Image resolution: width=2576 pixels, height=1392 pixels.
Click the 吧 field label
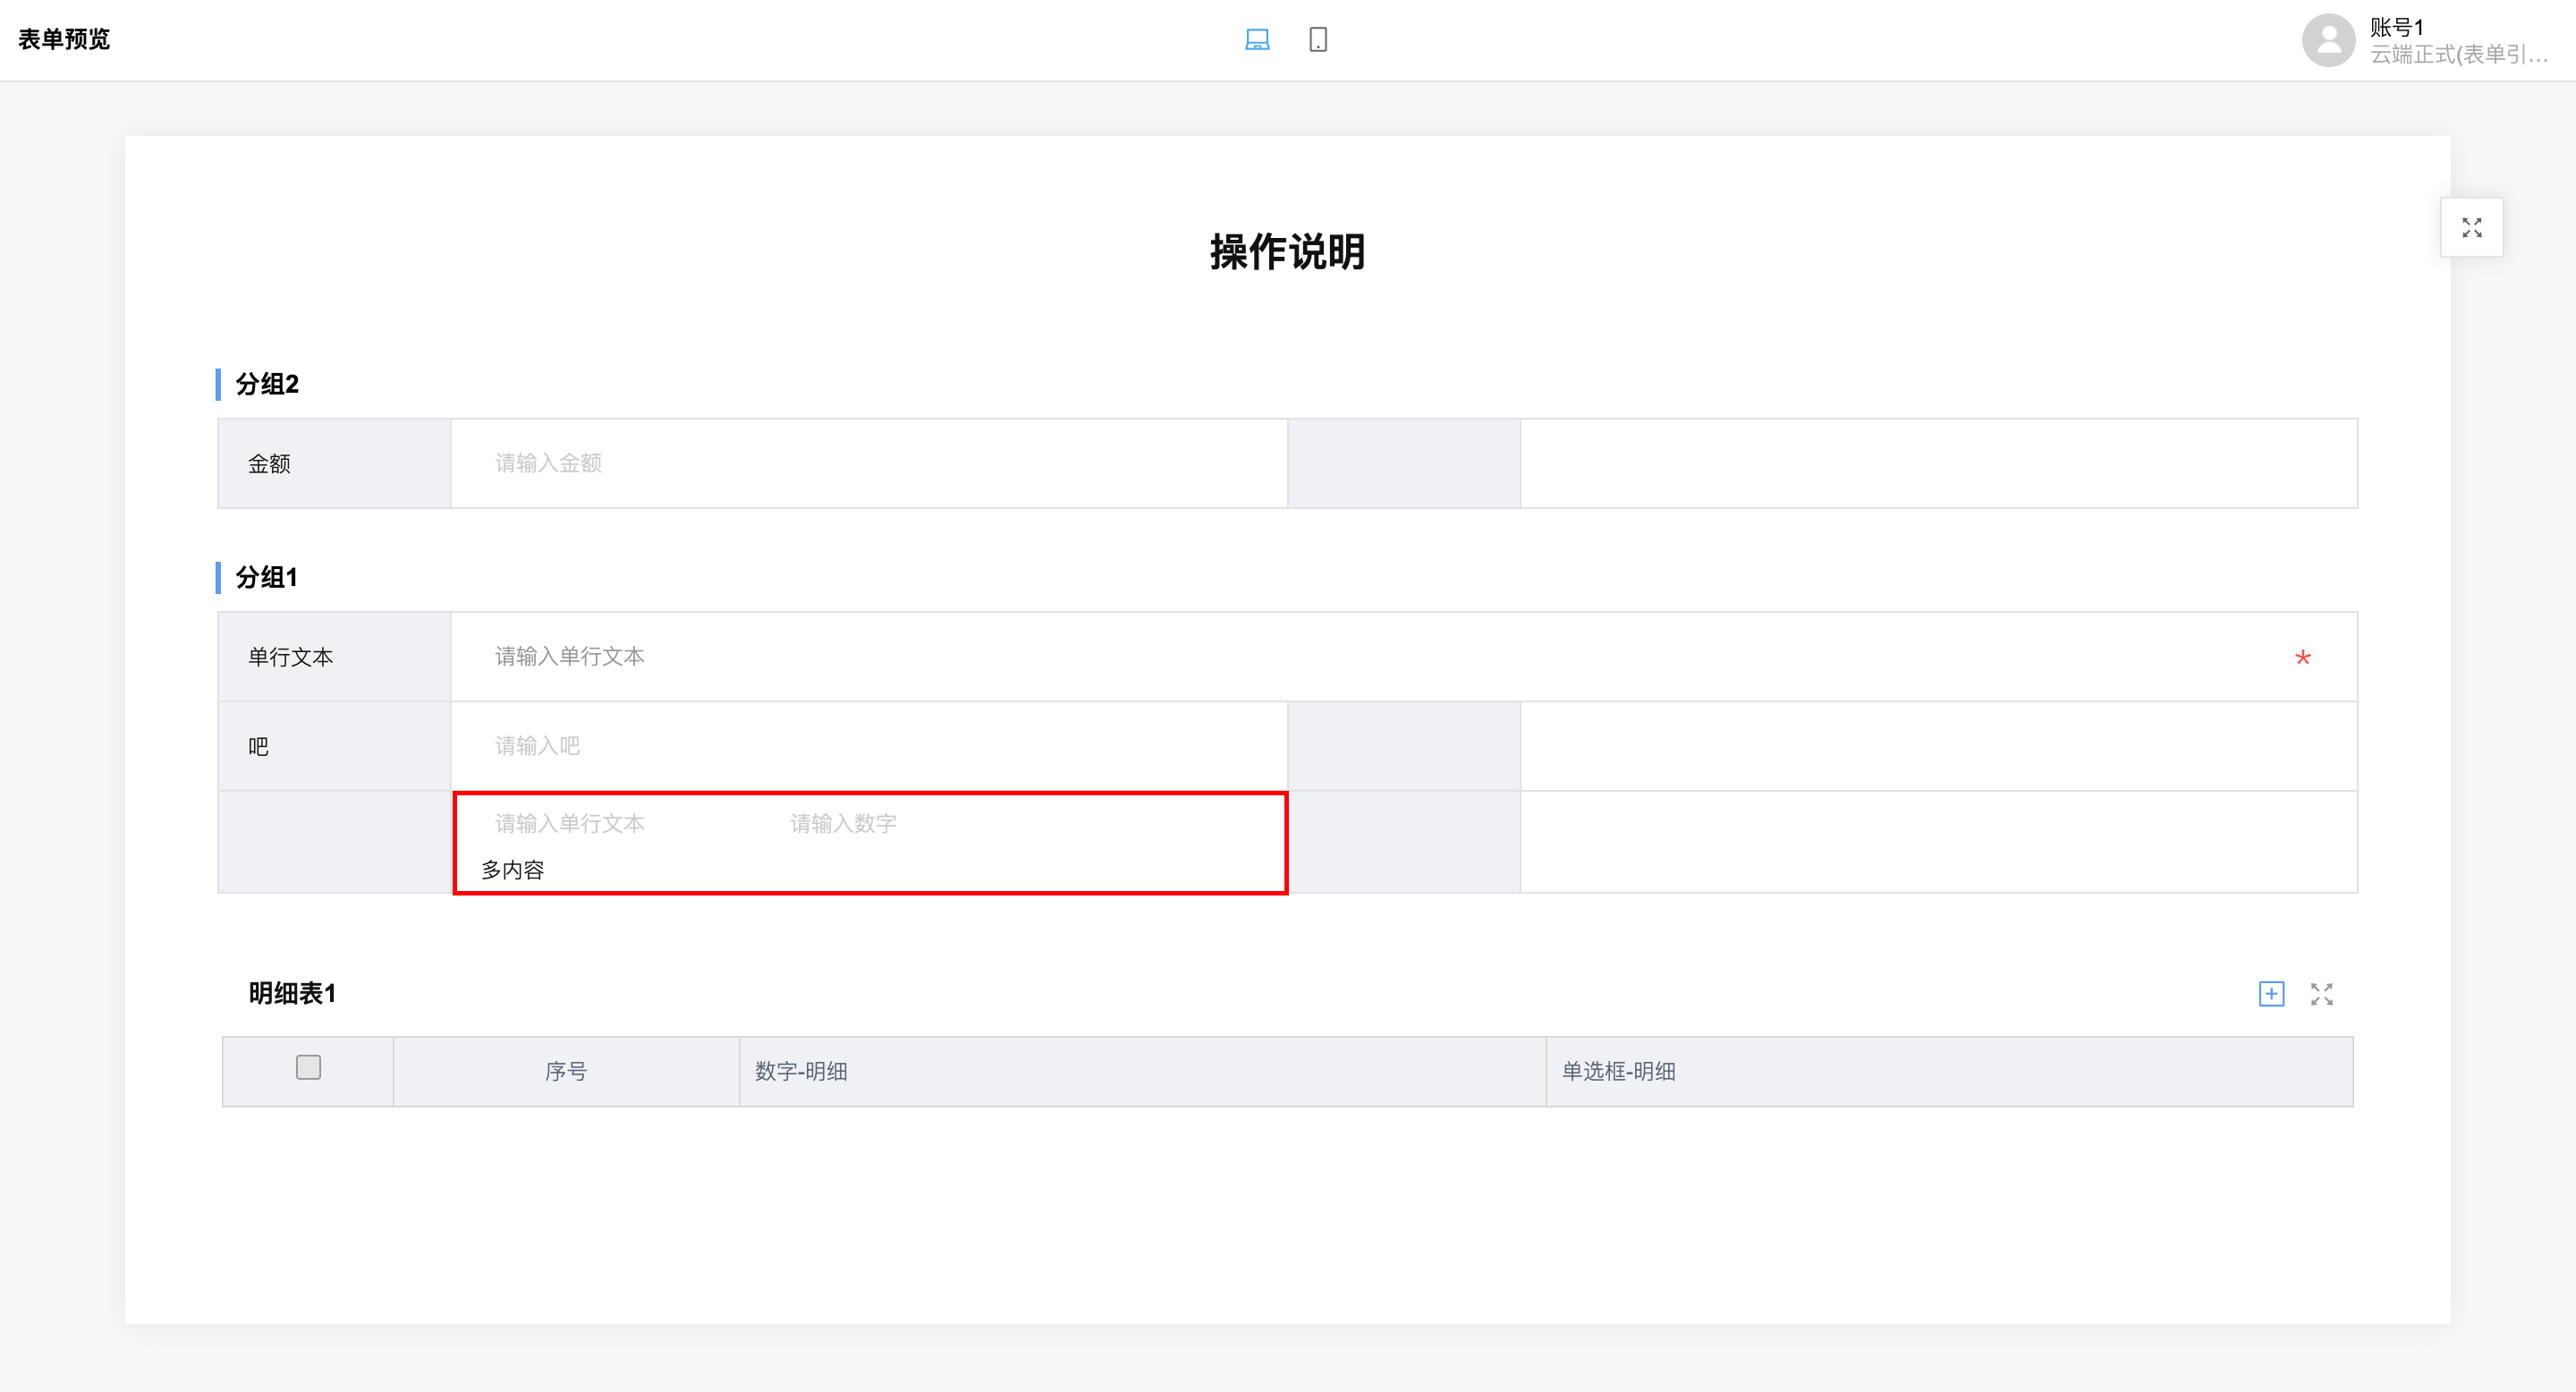pyautogui.click(x=258, y=747)
